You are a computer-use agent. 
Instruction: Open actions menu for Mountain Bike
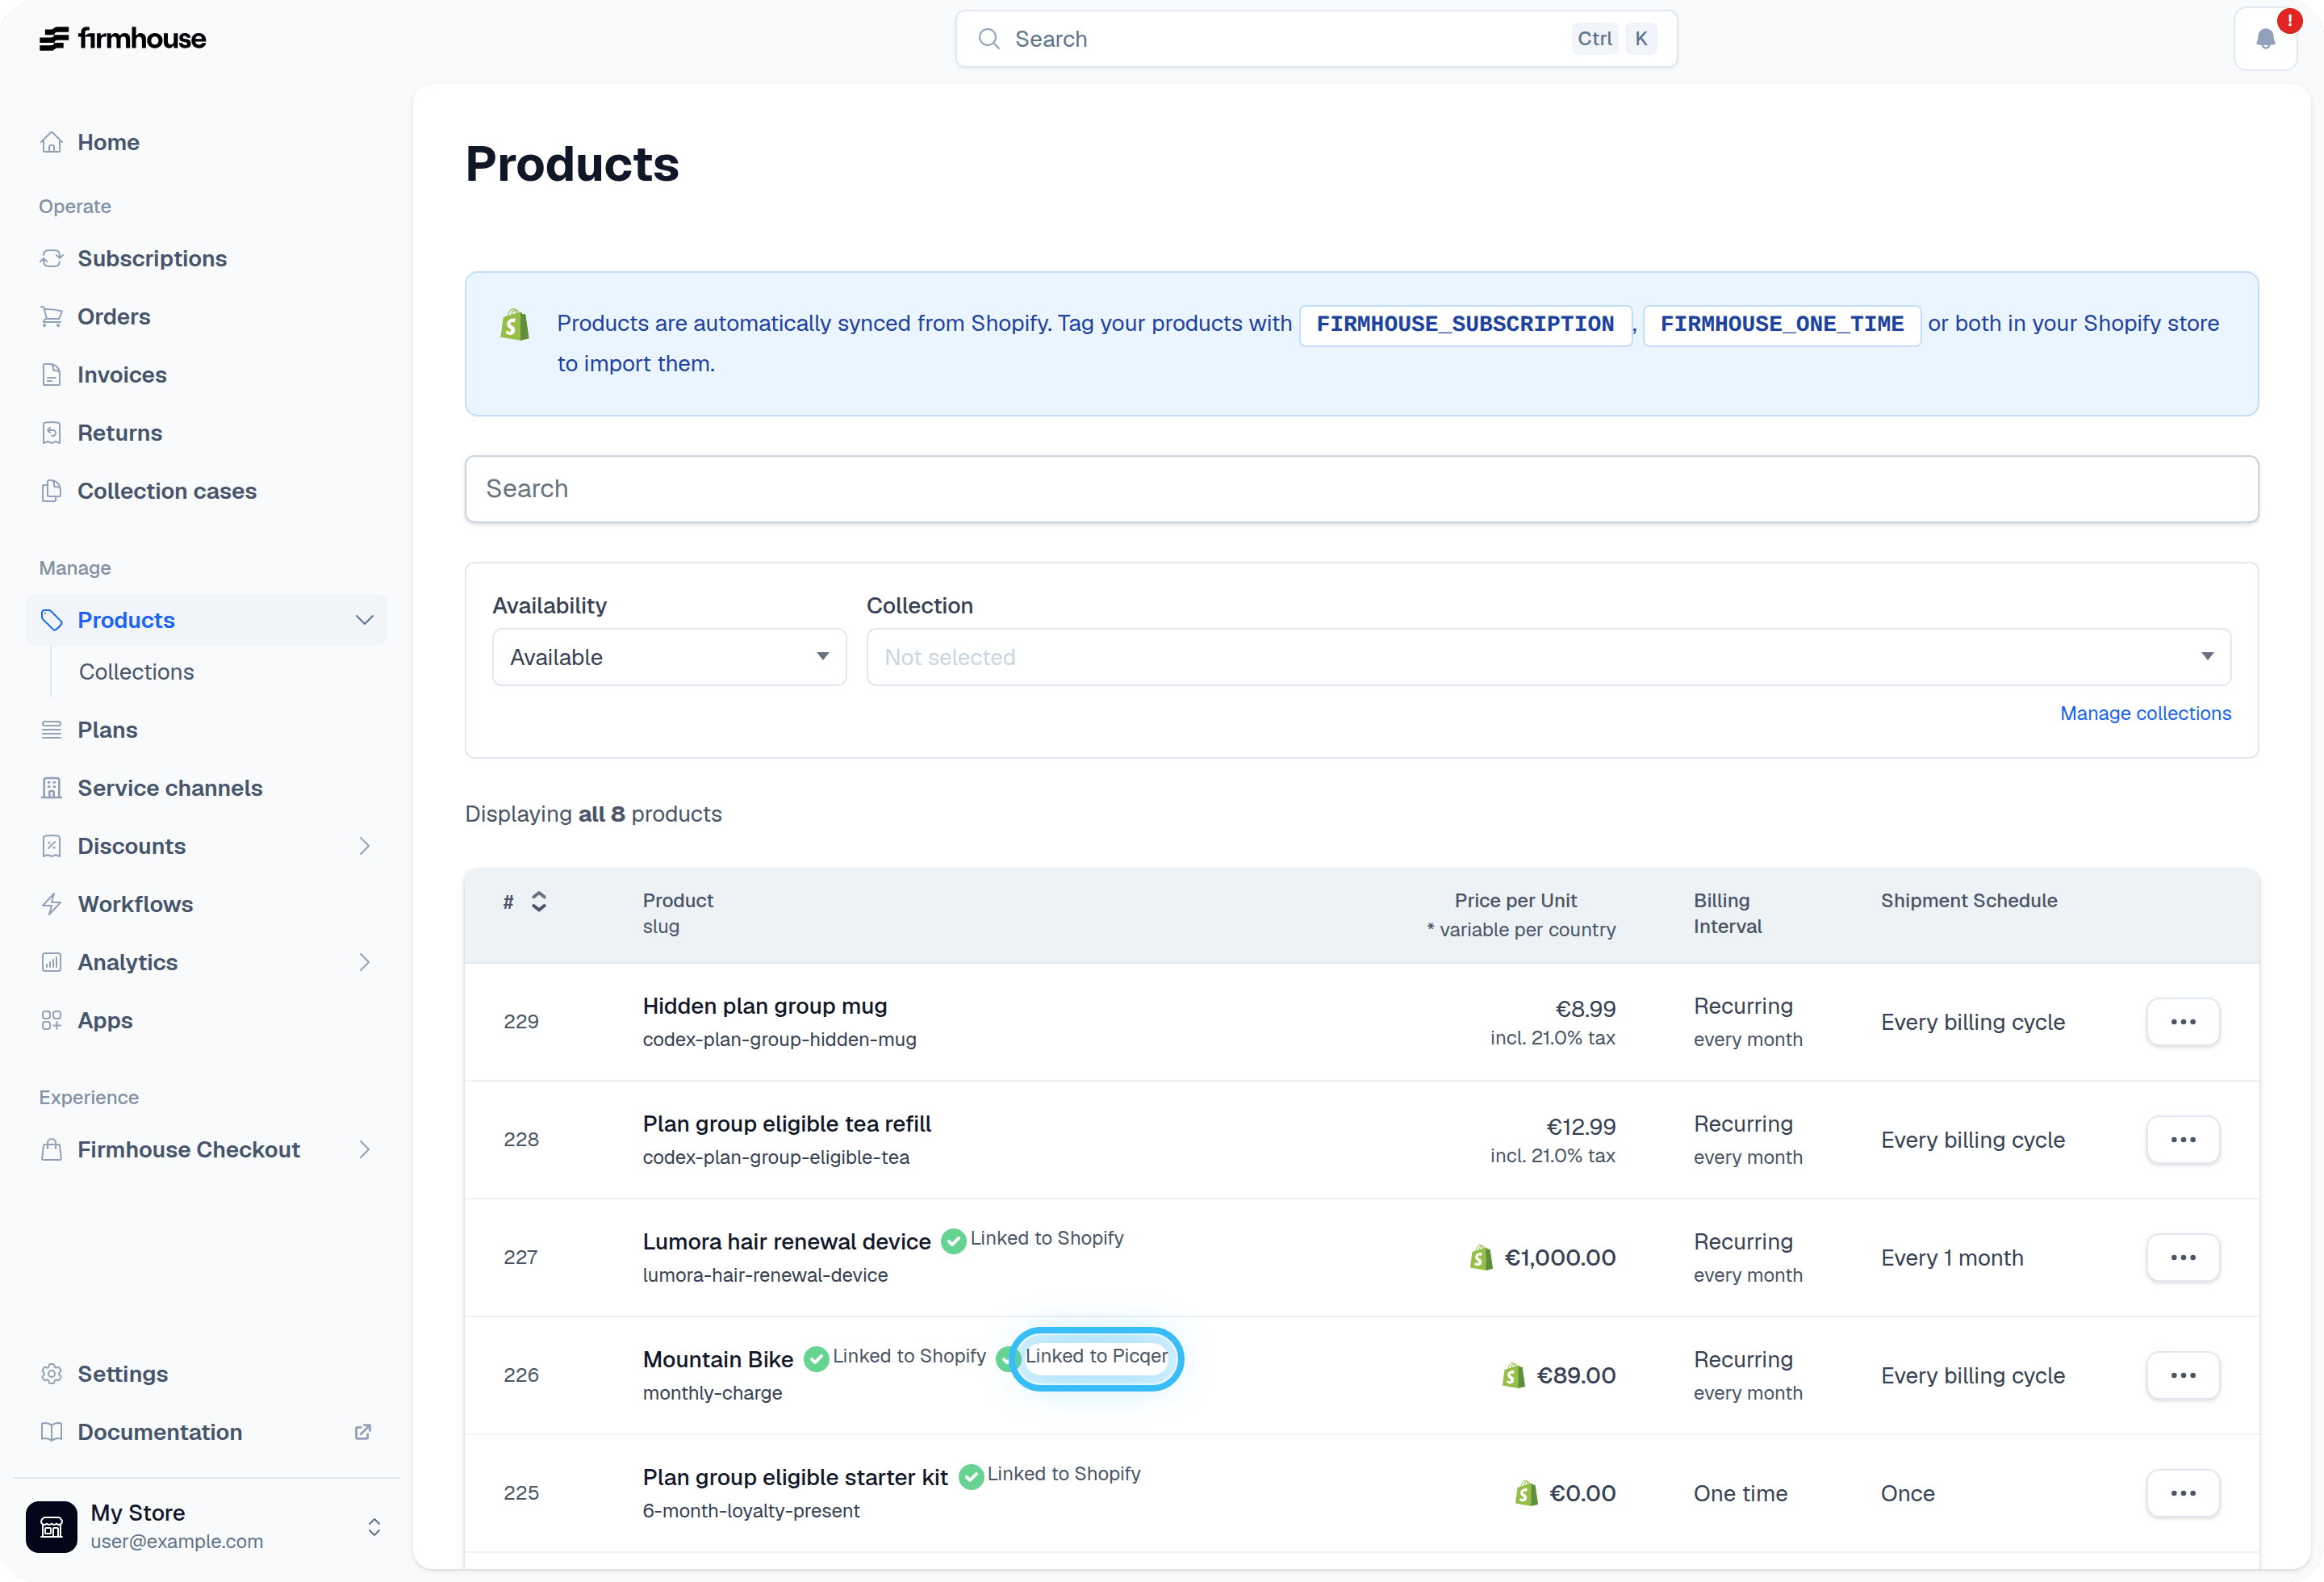point(2183,1375)
